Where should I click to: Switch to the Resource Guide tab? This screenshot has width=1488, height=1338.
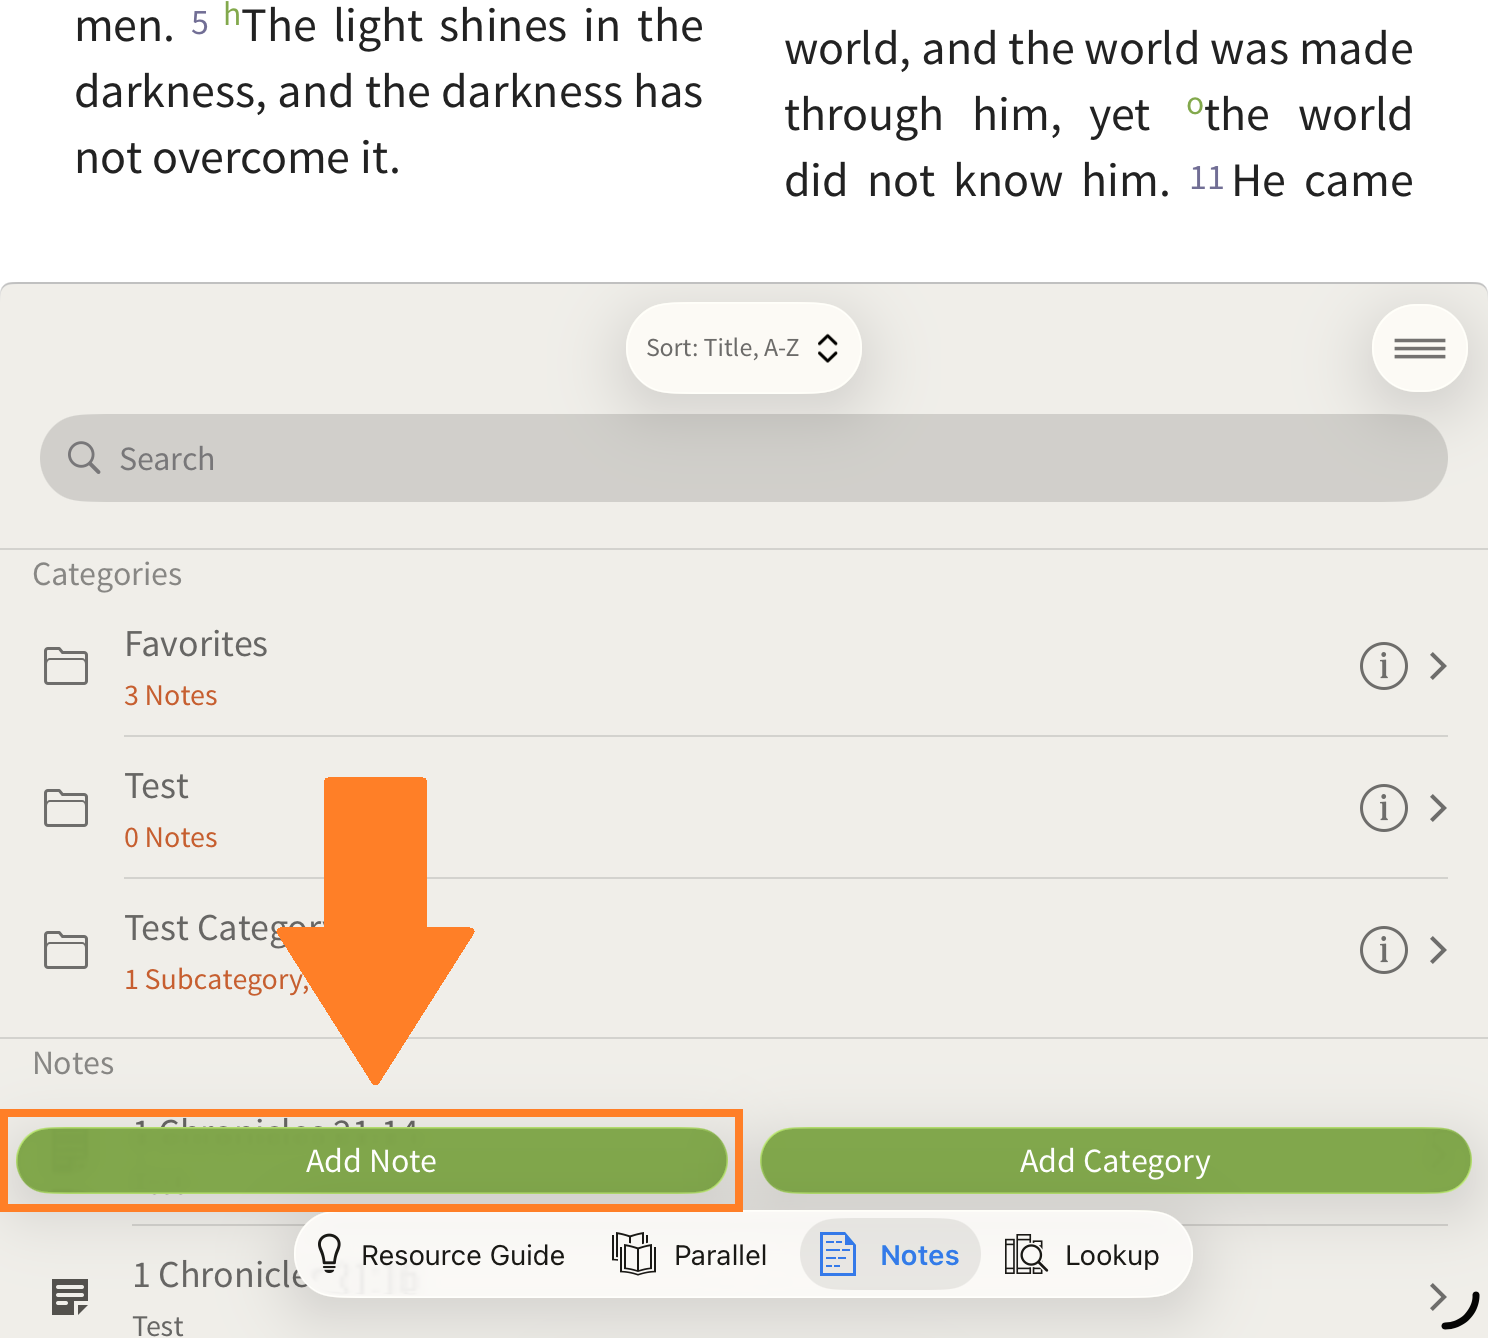pos(440,1255)
